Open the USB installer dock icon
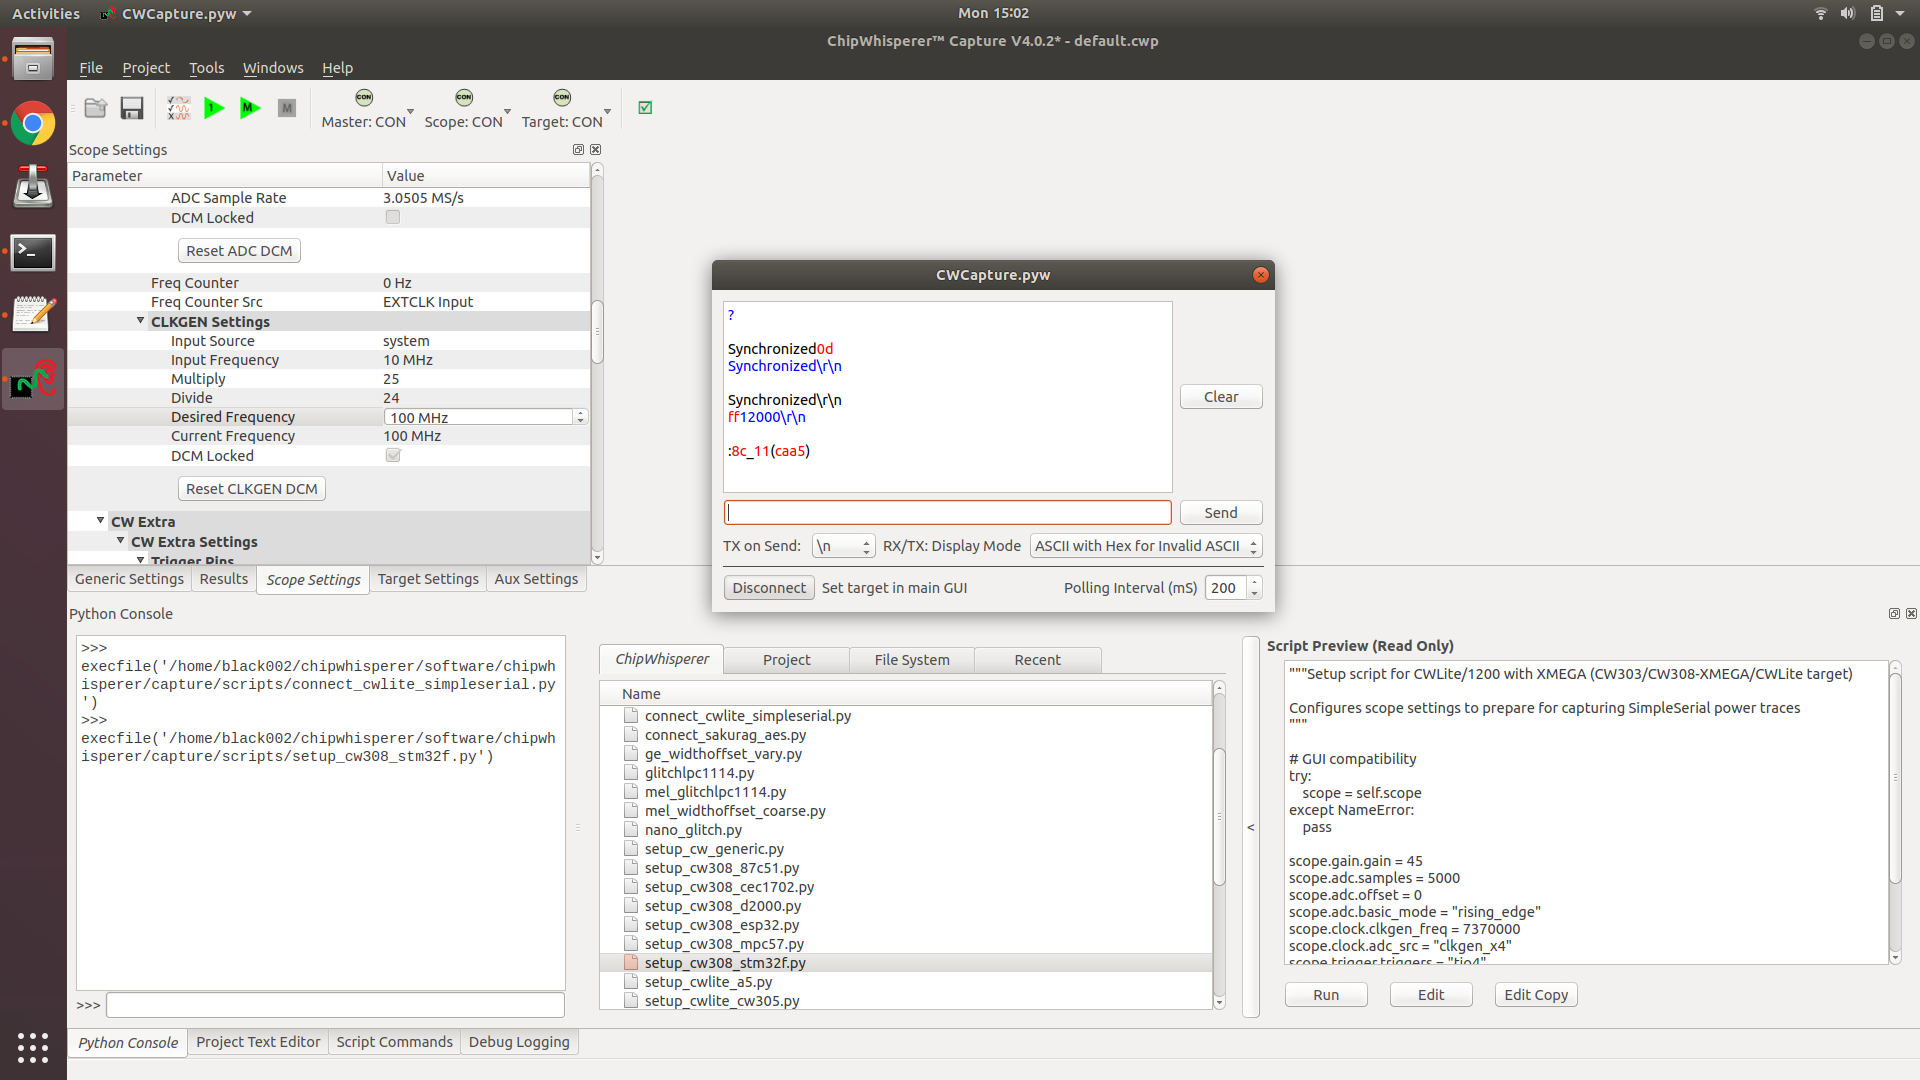This screenshot has height=1080, width=1920. tap(33, 187)
